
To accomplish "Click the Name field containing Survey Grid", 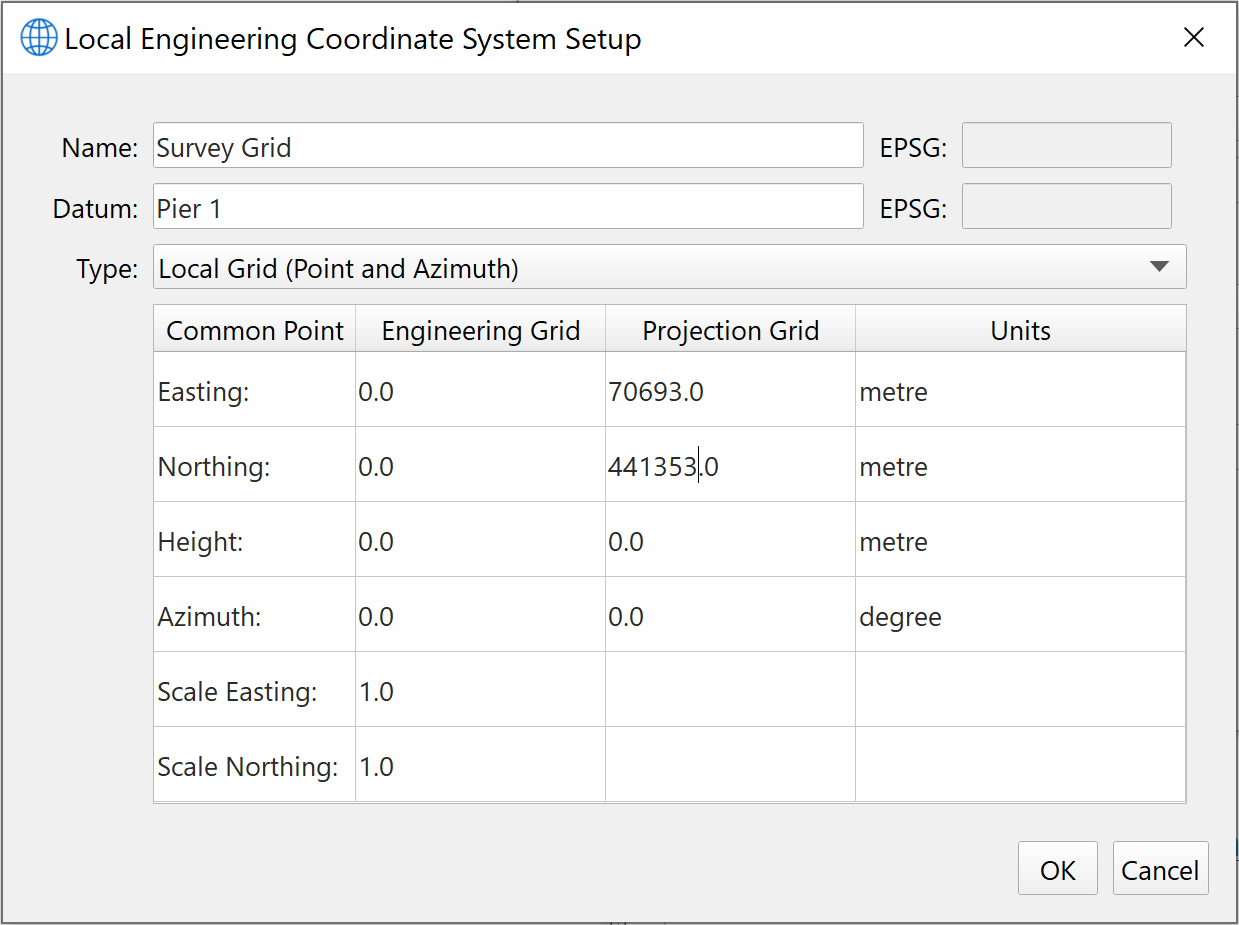I will (x=507, y=146).
